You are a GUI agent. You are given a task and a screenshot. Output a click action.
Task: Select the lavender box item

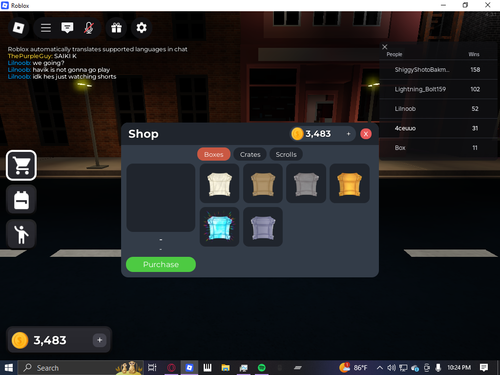click(x=263, y=227)
